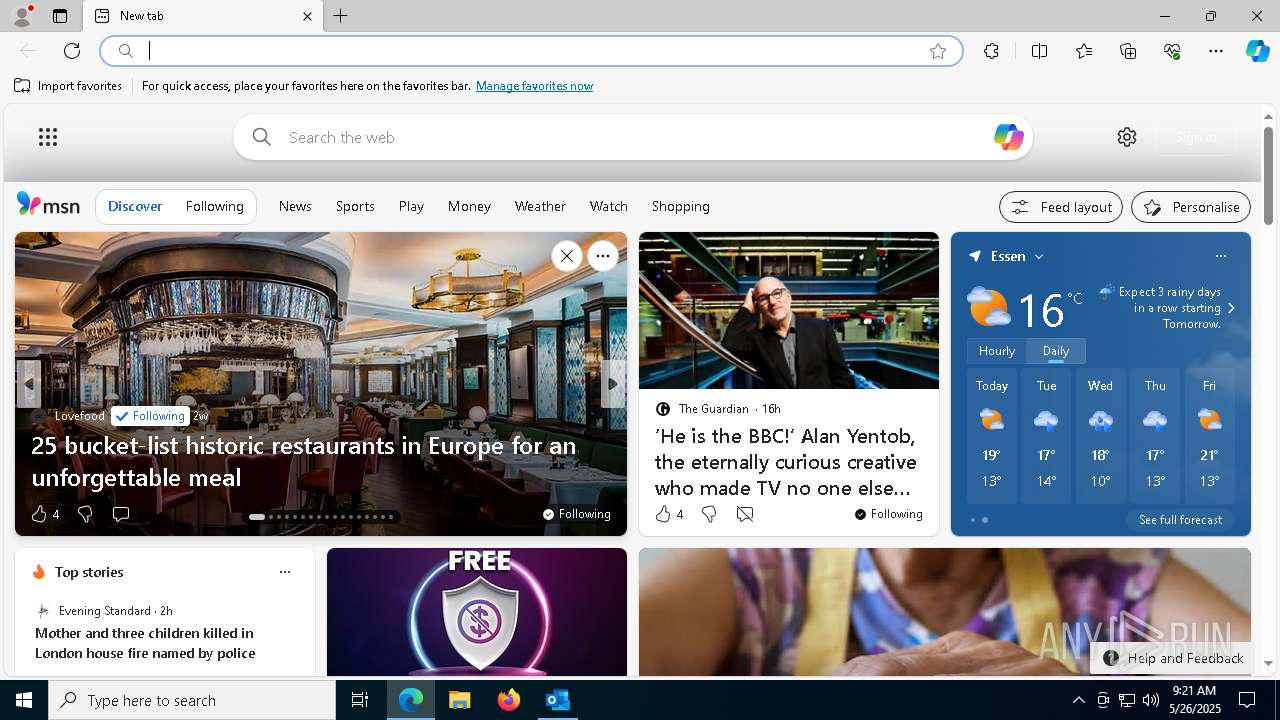The image size is (1280, 720).
Task: Open the Weather section
Action: point(540,206)
